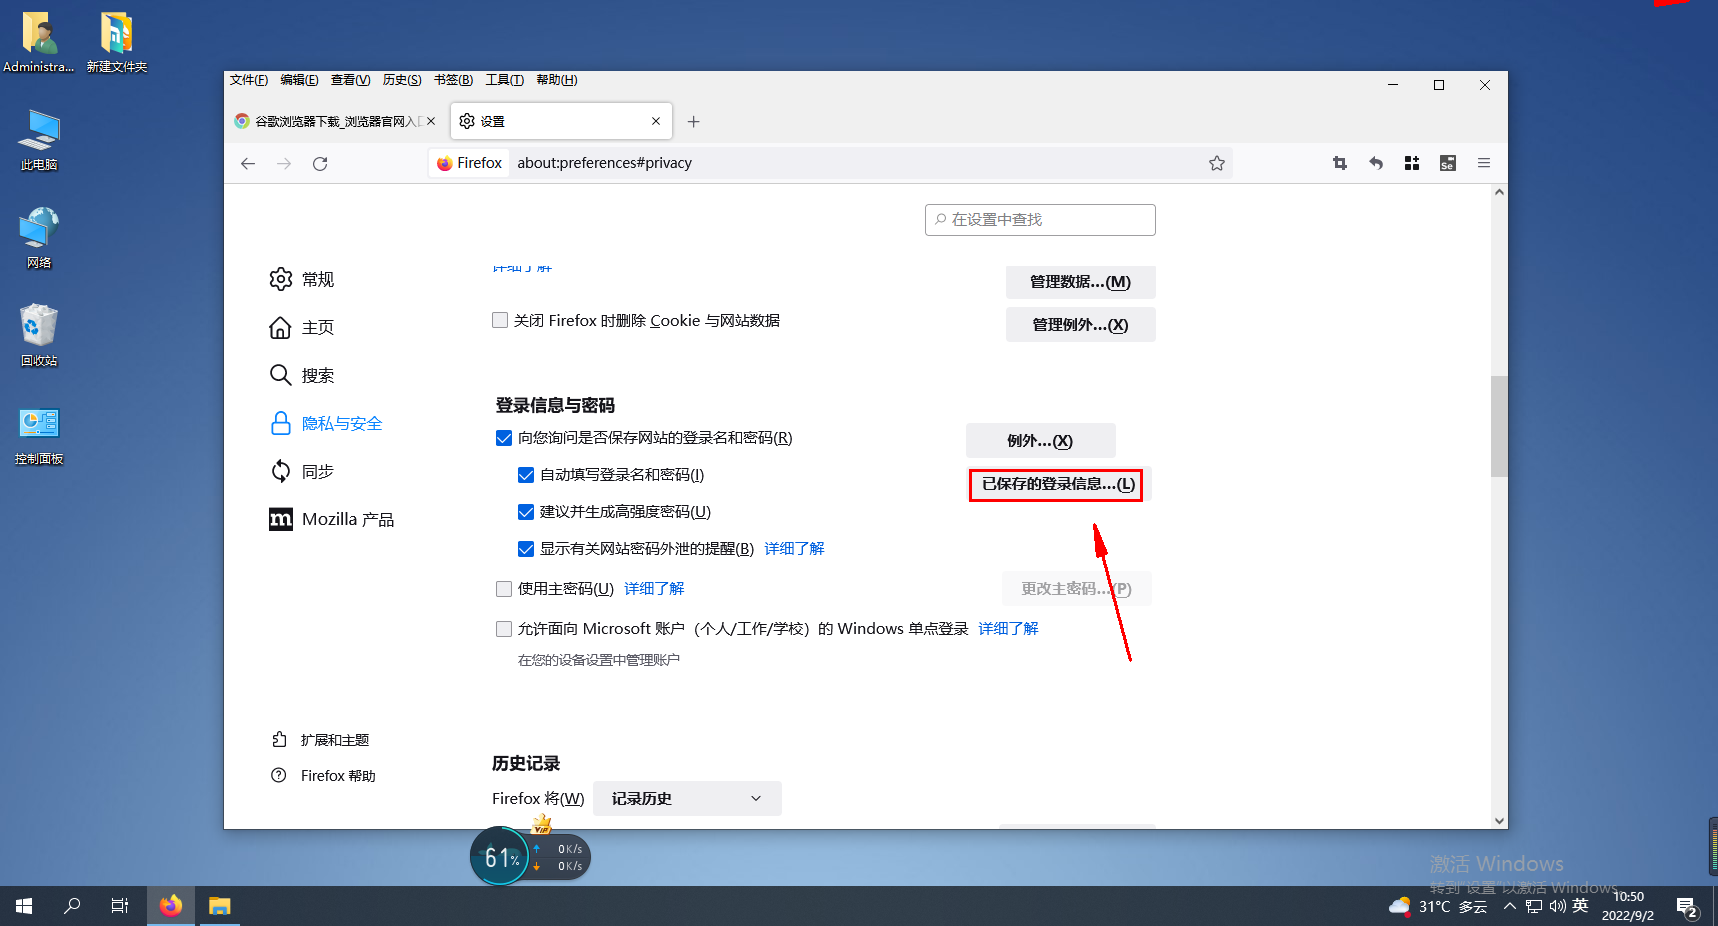
Task: Click the undo arrow toolbar icon
Action: [1376, 163]
